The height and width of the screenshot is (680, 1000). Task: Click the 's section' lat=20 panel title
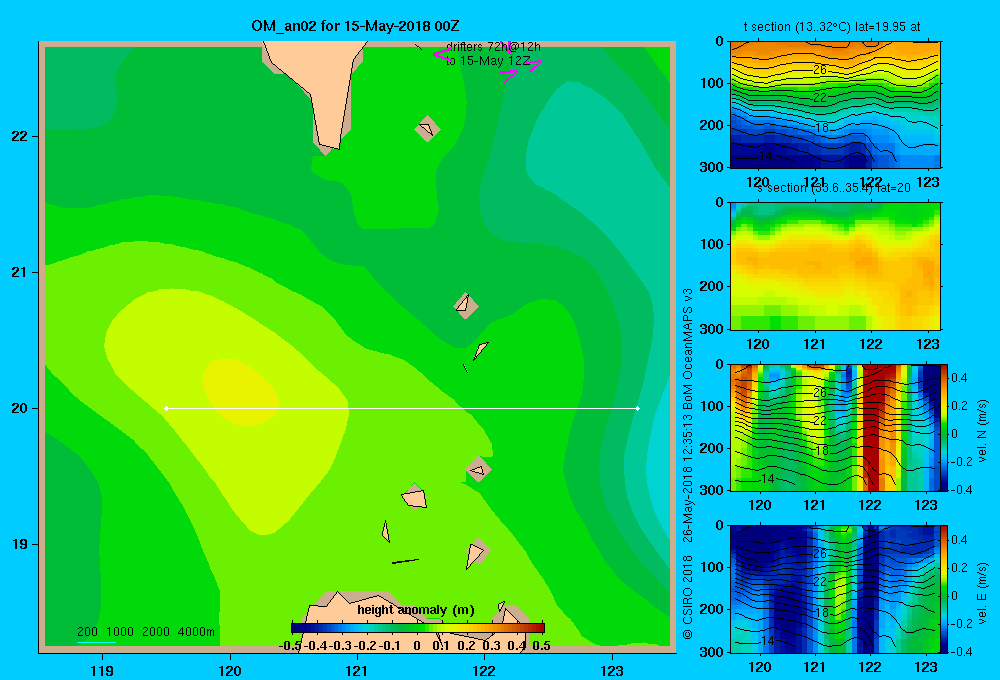coord(834,188)
